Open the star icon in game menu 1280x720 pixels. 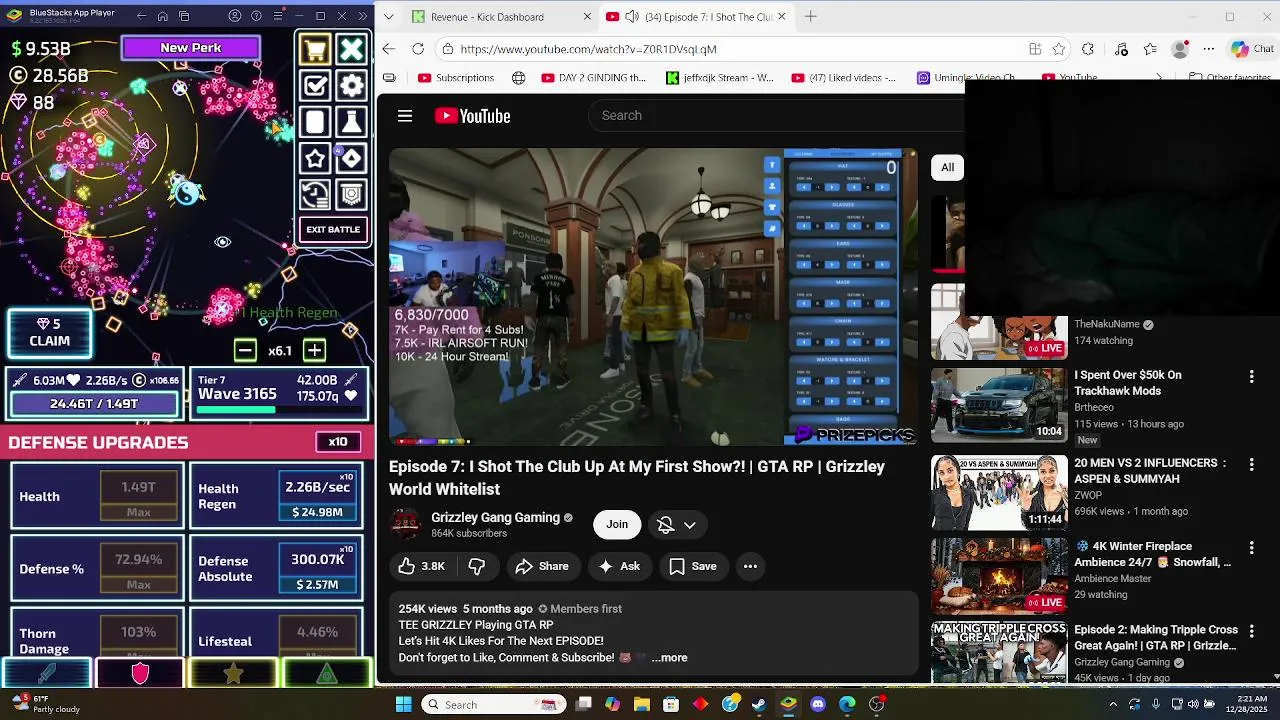315,158
